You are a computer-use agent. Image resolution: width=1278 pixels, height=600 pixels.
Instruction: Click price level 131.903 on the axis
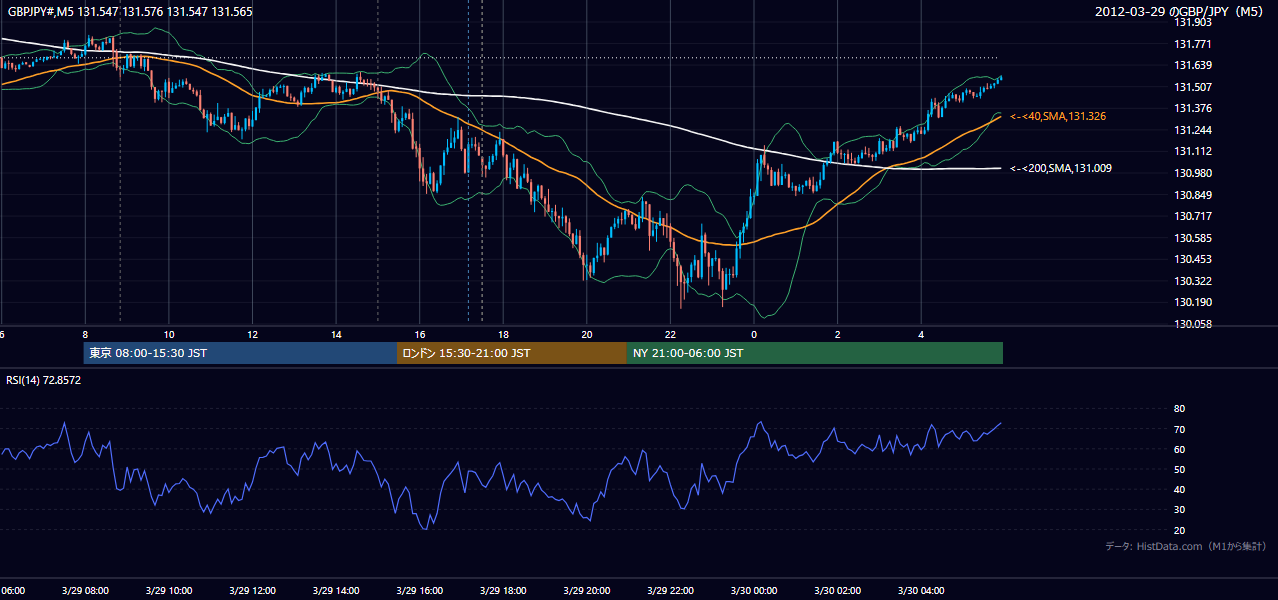click(1193, 22)
